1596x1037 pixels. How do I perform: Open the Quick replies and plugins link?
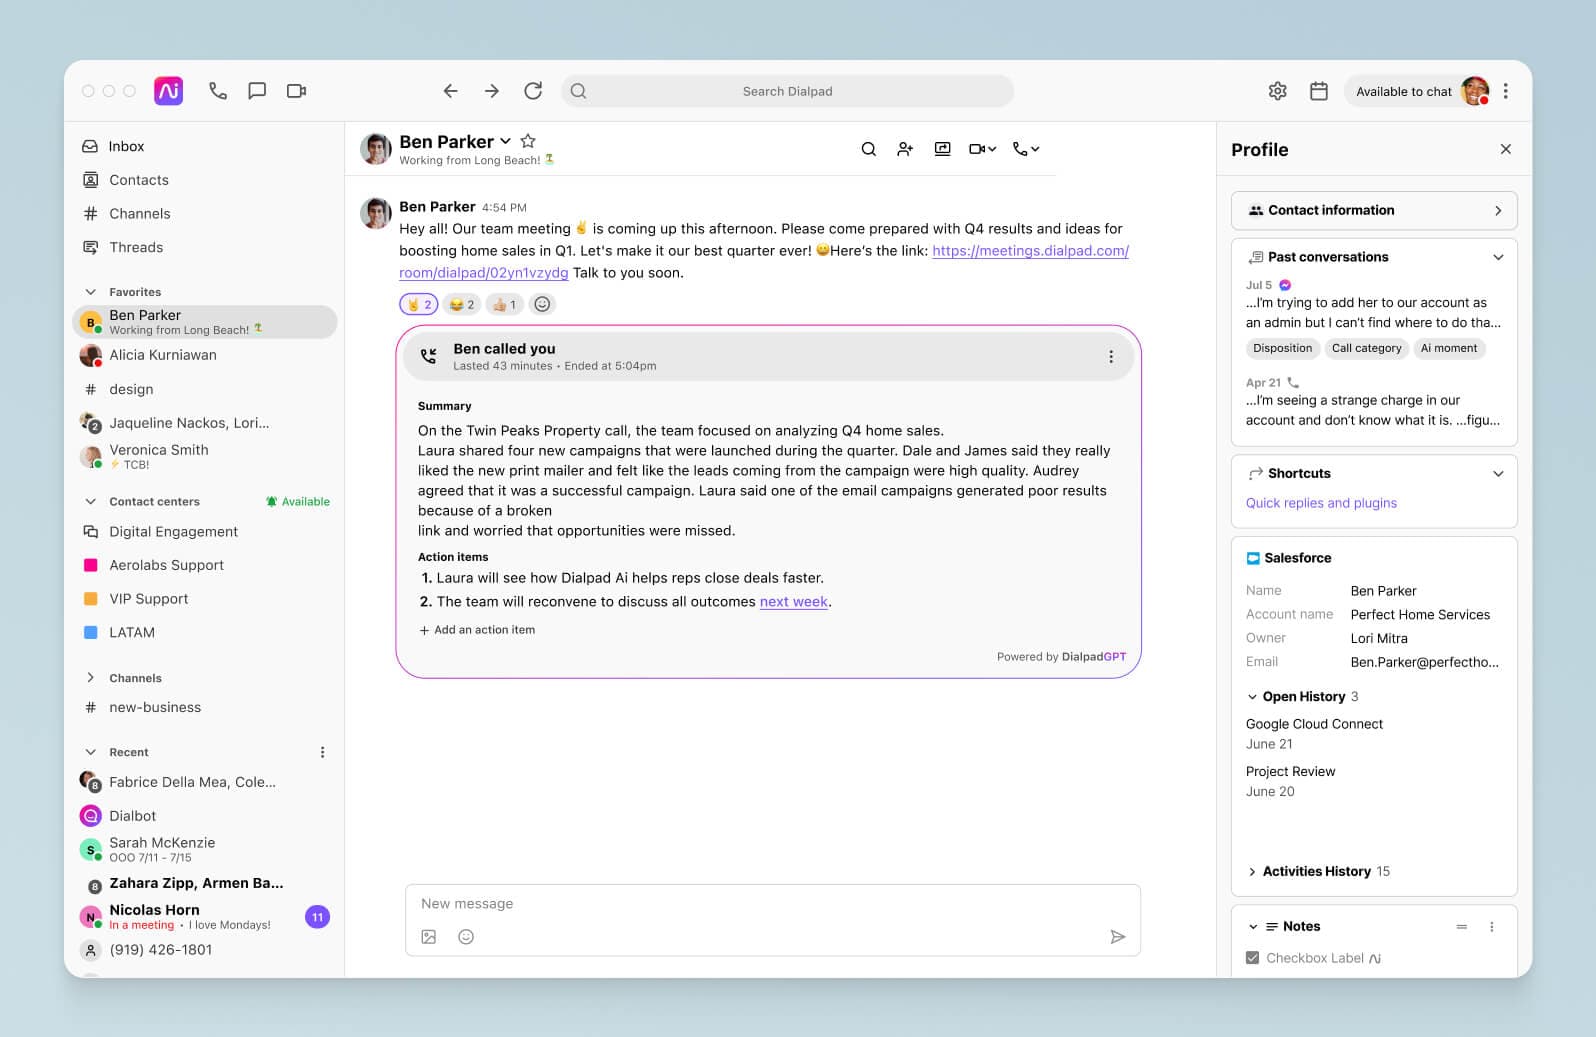coord(1320,503)
